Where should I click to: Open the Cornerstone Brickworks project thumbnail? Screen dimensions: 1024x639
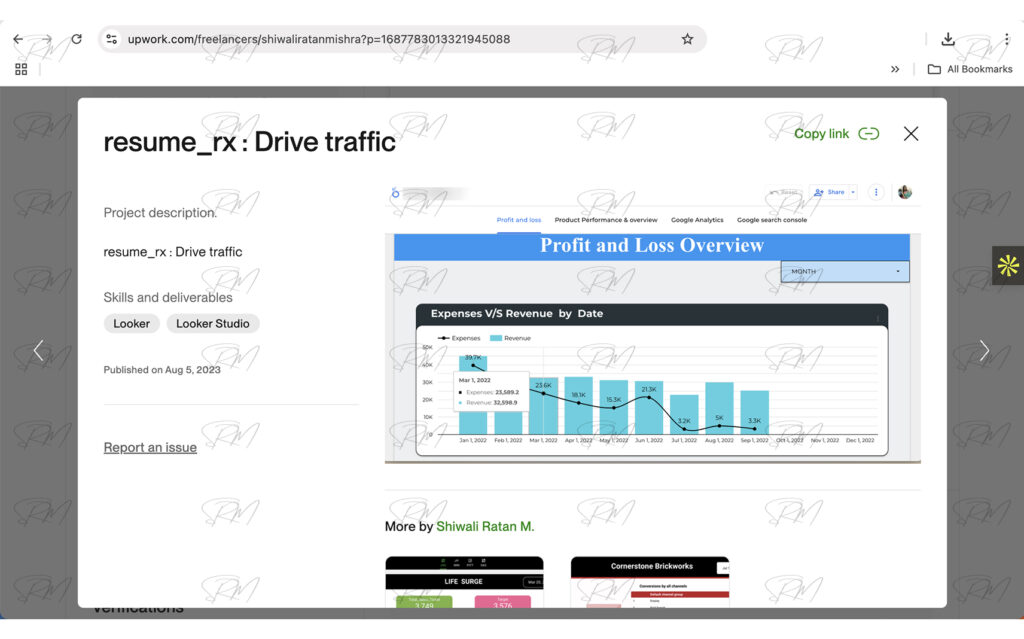[x=650, y=582]
